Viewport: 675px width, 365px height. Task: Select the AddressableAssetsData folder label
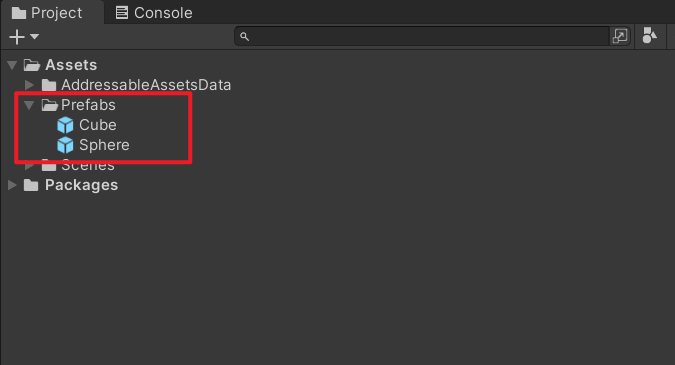coord(146,85)
